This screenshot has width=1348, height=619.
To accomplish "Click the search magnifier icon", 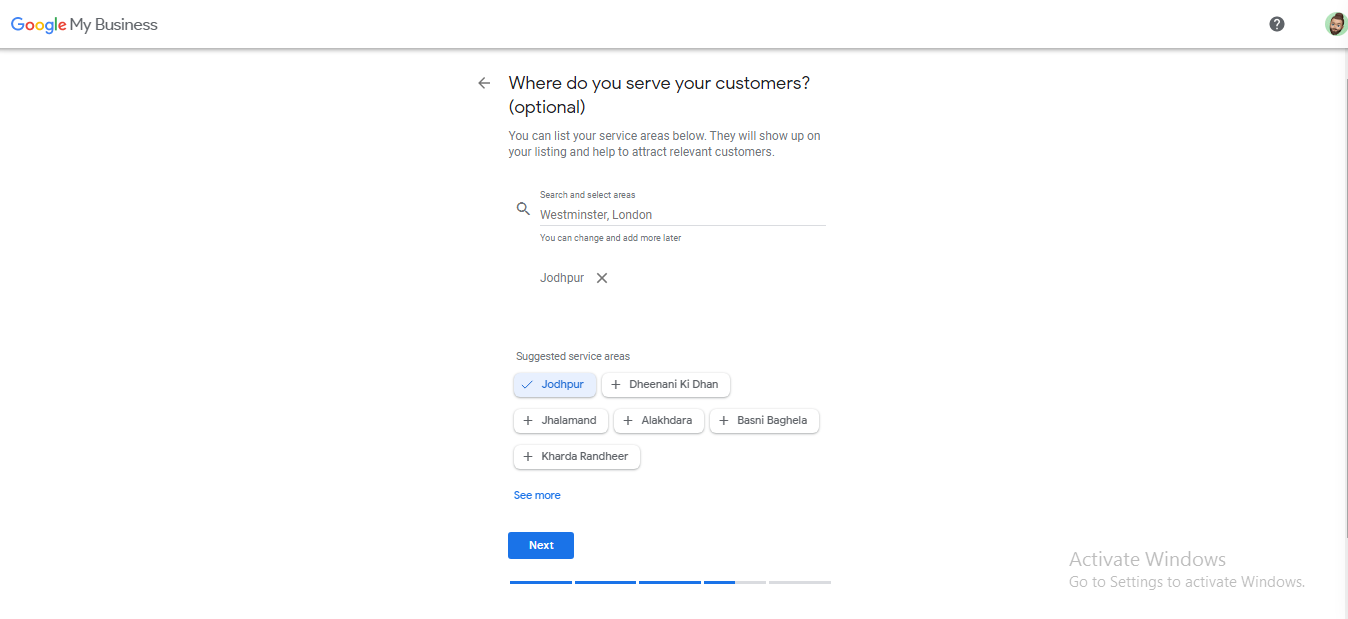I will point(522,209).
